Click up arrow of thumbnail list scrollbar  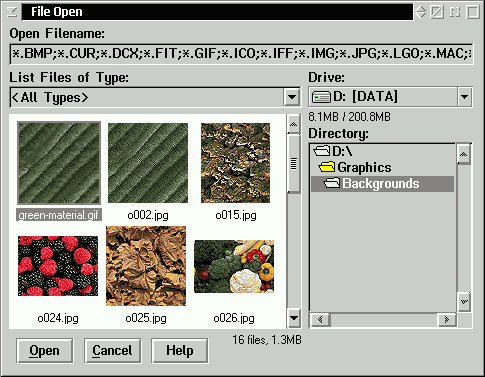[294, 124]
